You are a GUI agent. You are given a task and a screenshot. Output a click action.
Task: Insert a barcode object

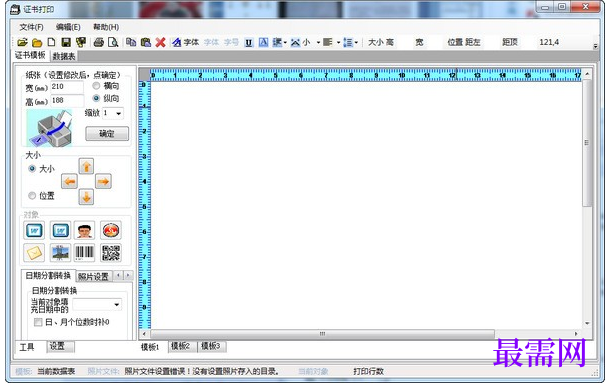coord(84,253)
